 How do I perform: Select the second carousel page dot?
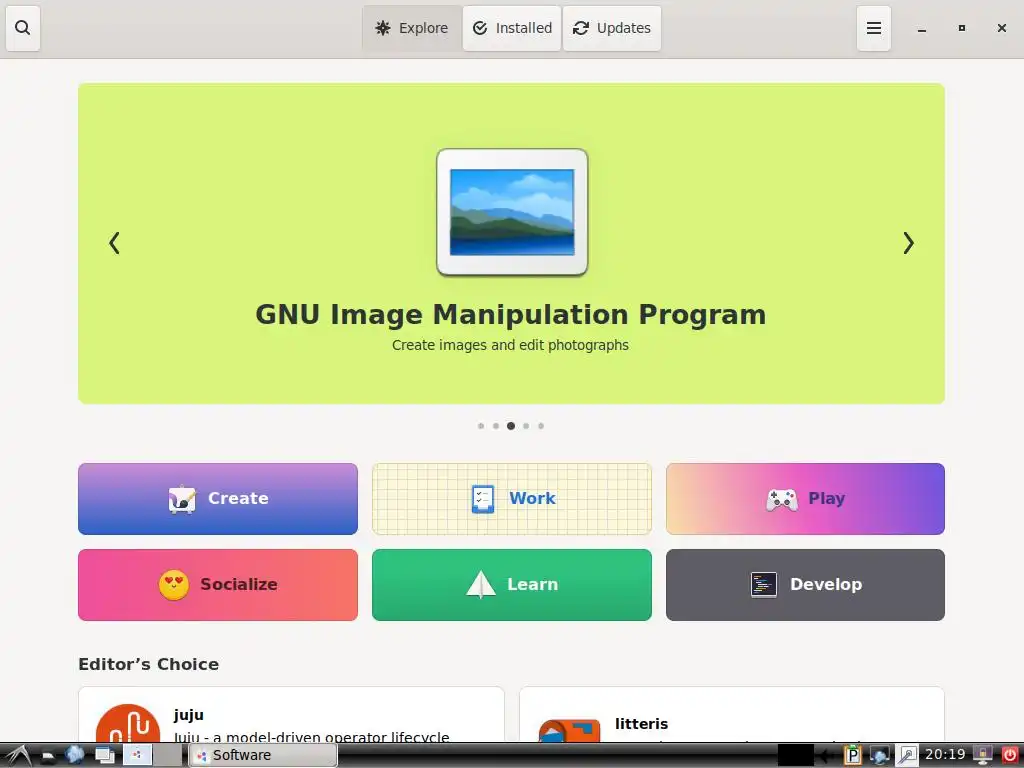coord(496,426)
